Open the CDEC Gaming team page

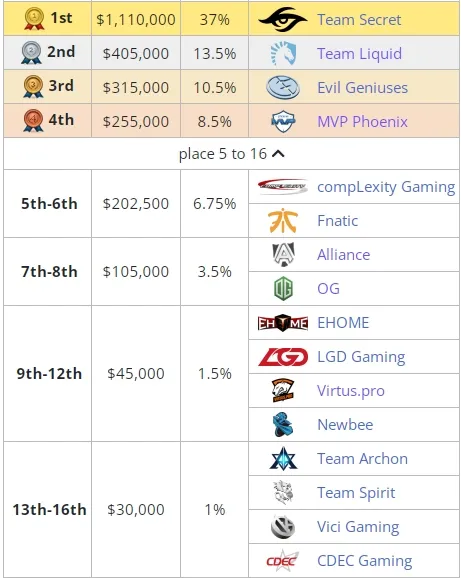point(364,560)
